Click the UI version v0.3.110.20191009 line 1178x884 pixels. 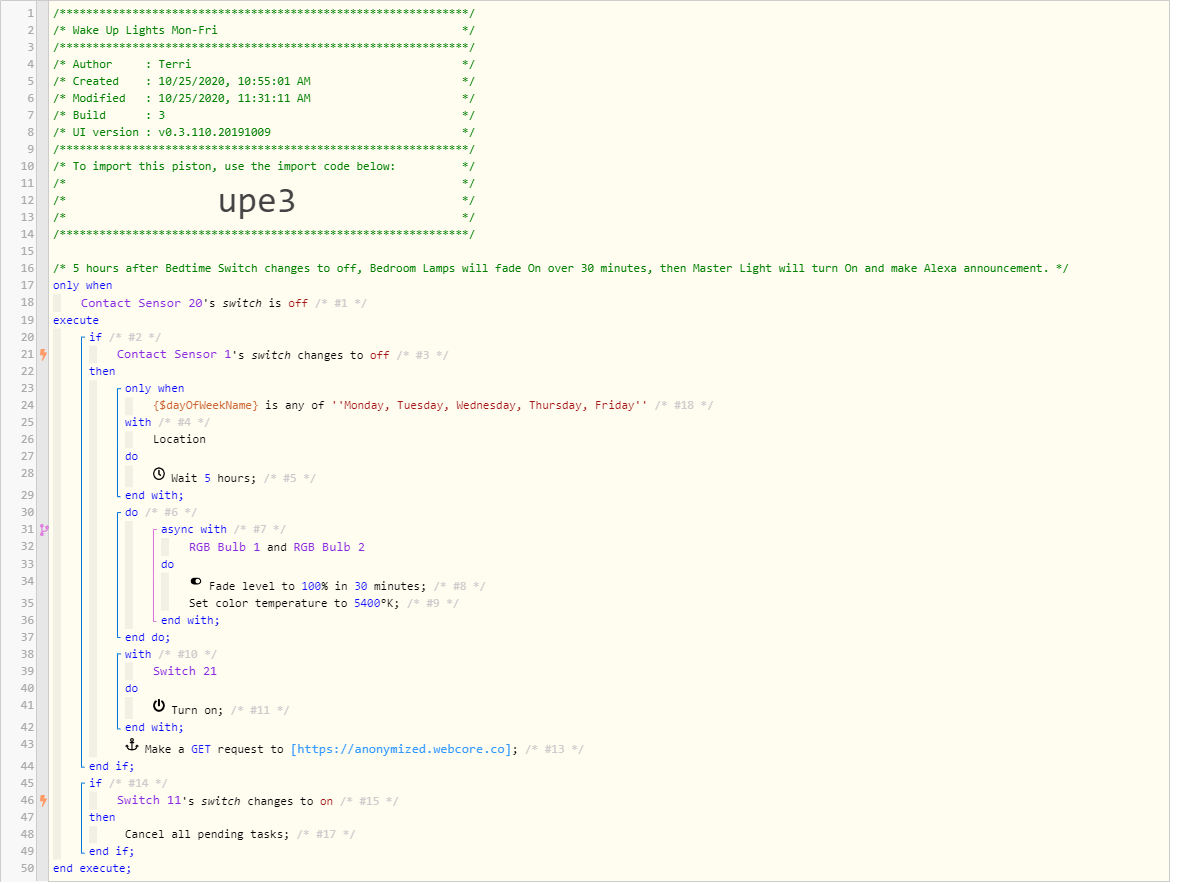coord(264,133)
